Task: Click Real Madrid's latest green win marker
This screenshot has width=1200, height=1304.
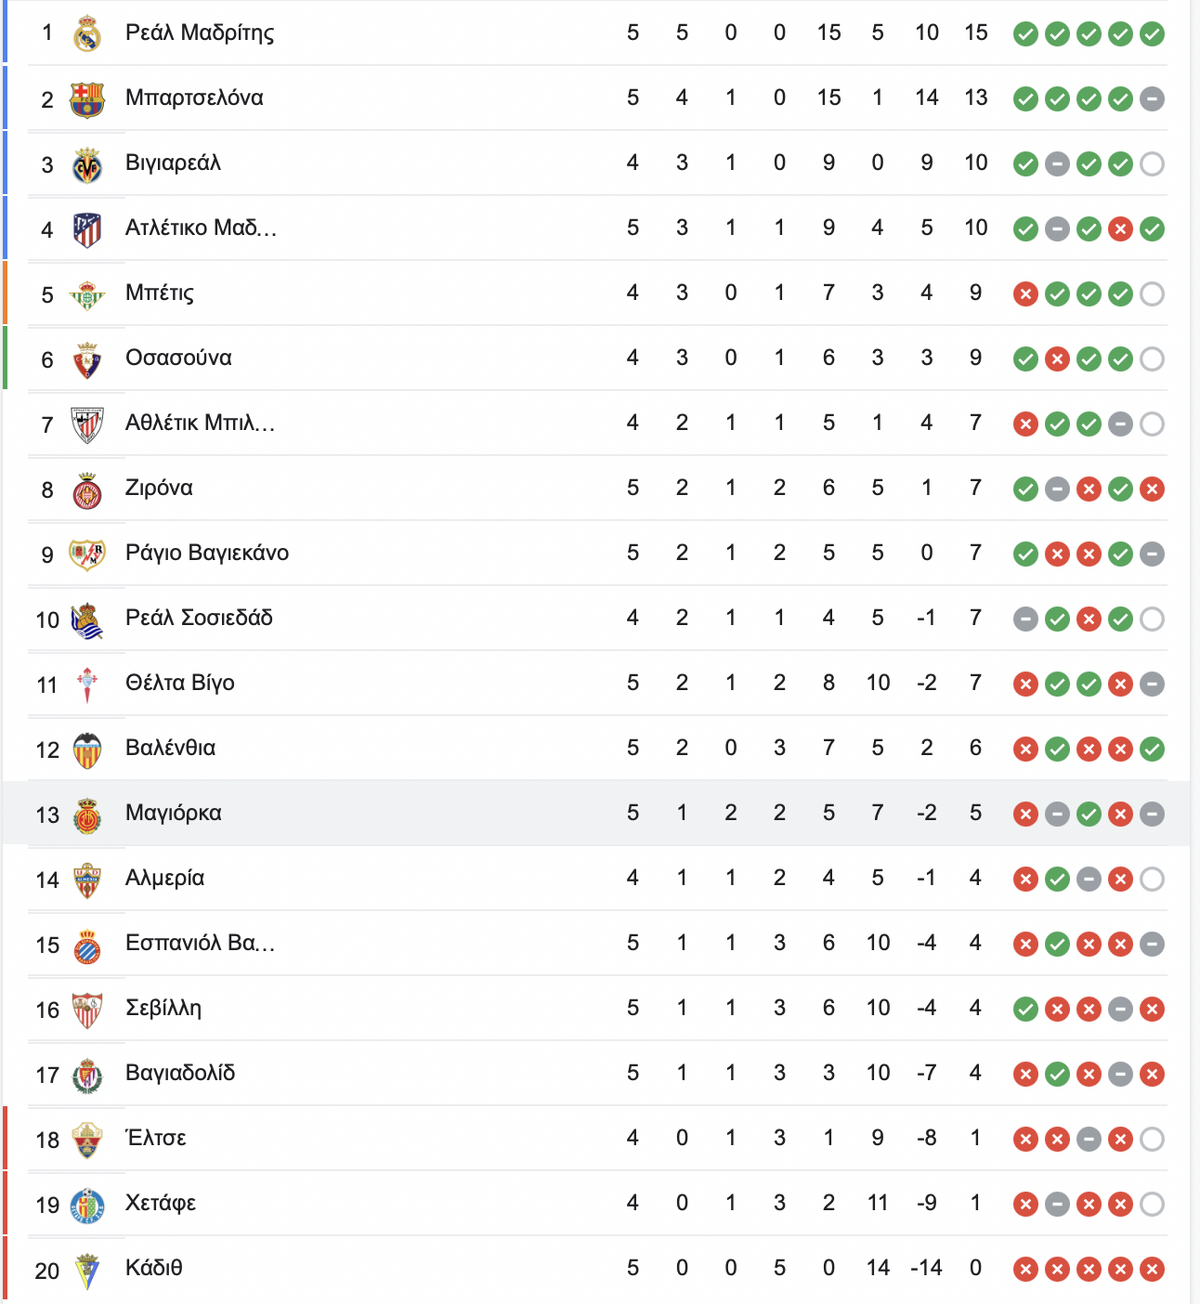Action: click(1152, 34)
